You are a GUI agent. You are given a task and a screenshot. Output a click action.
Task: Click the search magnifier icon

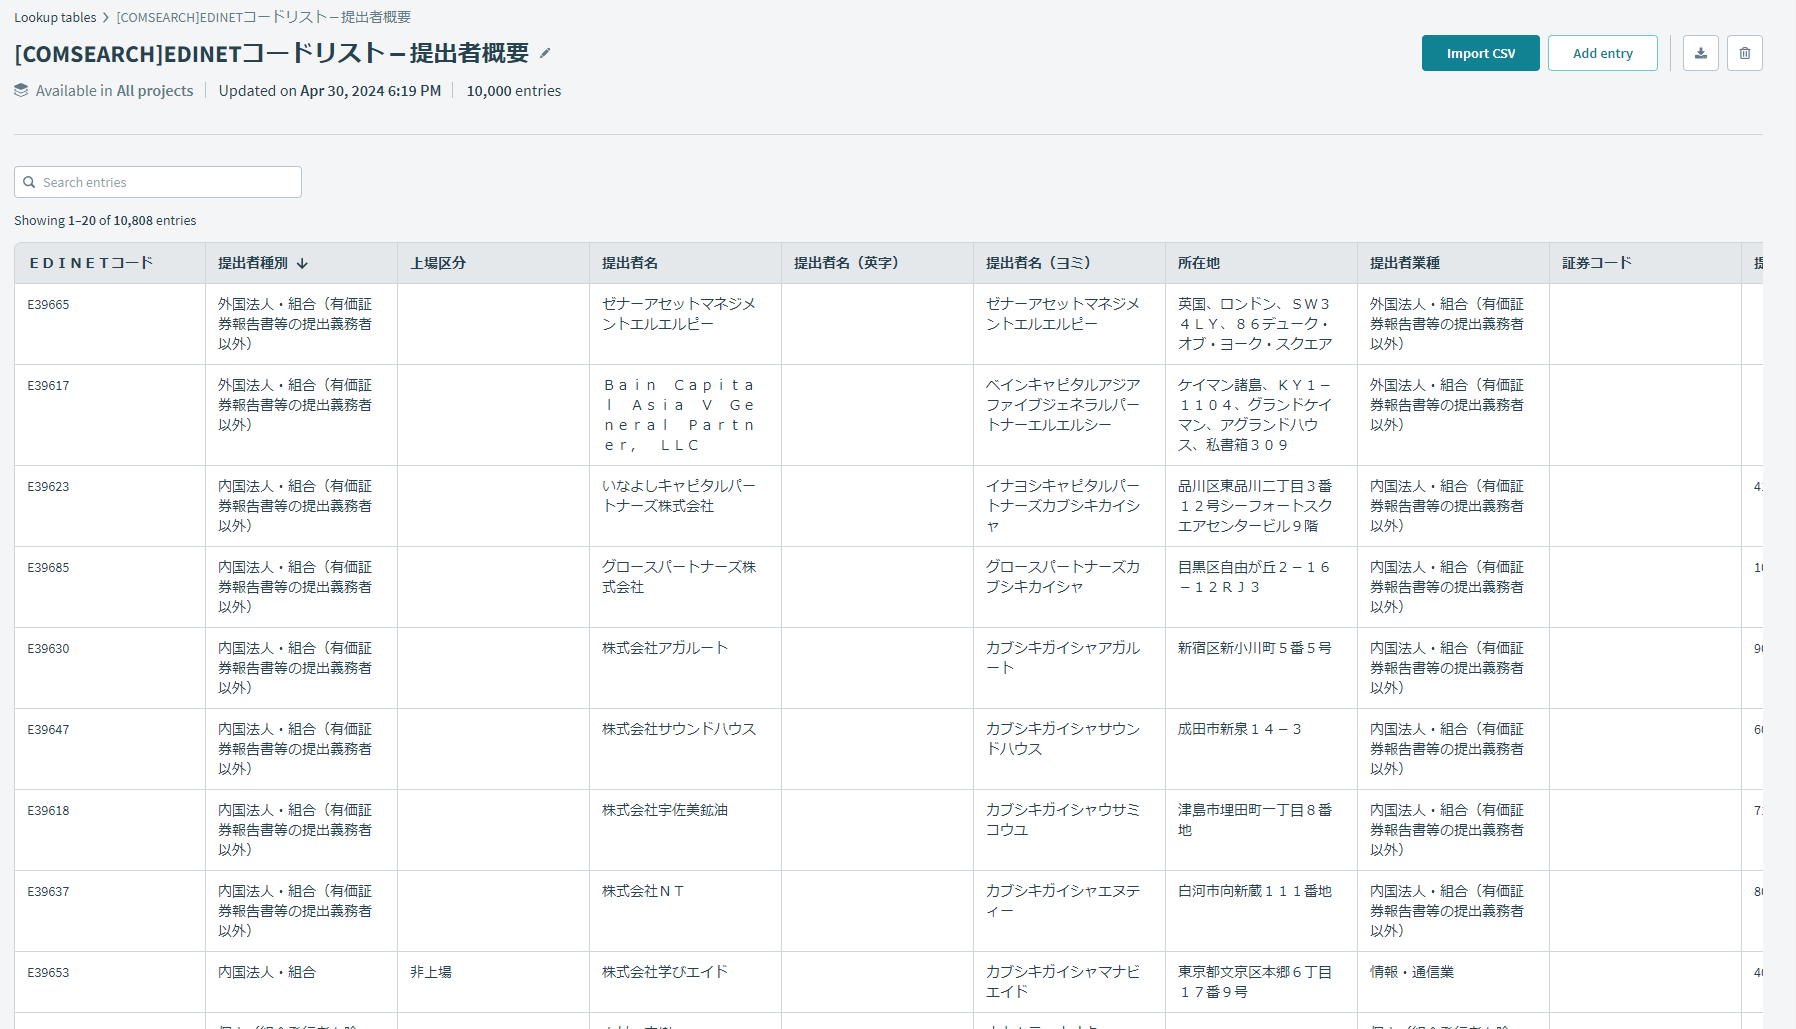pos(29,182)
